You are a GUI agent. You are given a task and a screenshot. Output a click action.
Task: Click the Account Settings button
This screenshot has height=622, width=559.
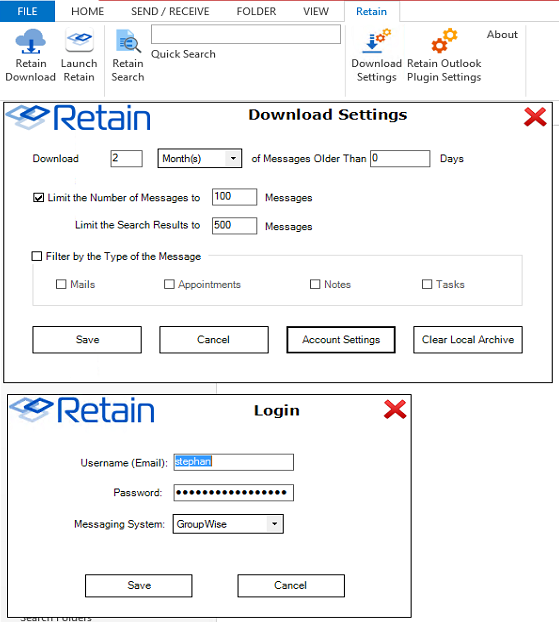(x=341, y=340)
